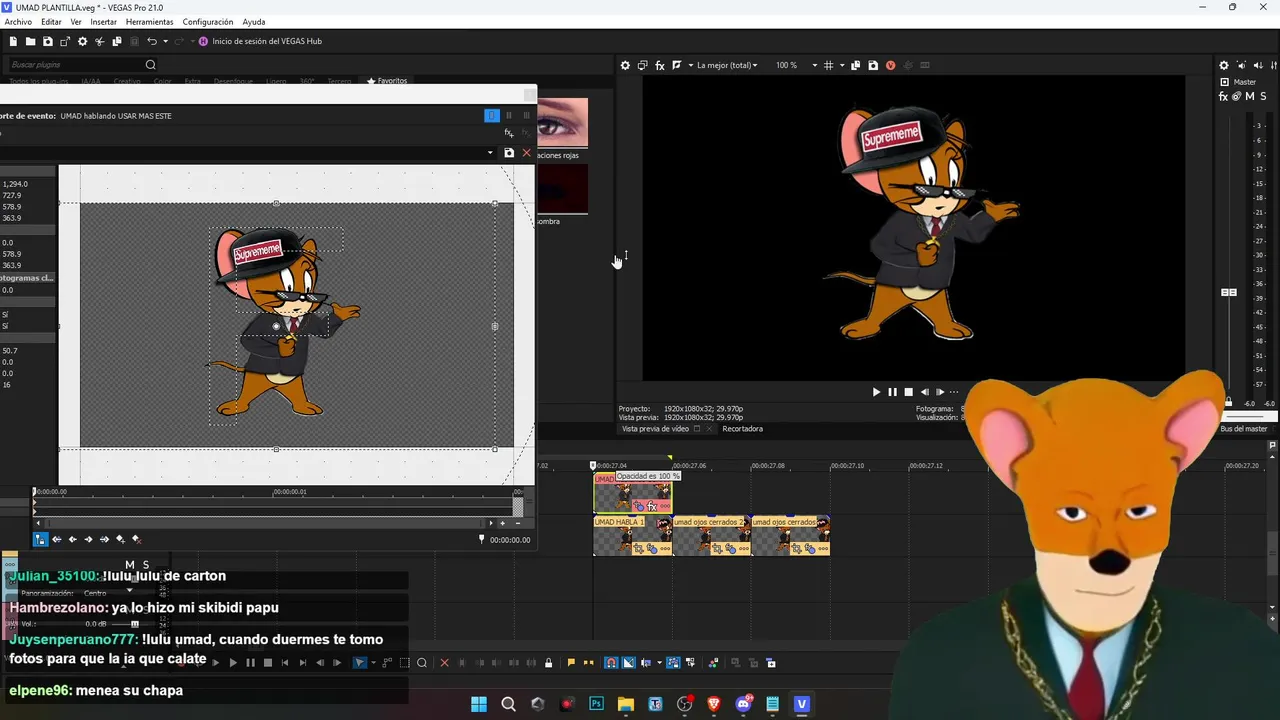This screenshot has width=1280, height=720.
Task: Open a project with the folder icon
Action: pos(30,41)
